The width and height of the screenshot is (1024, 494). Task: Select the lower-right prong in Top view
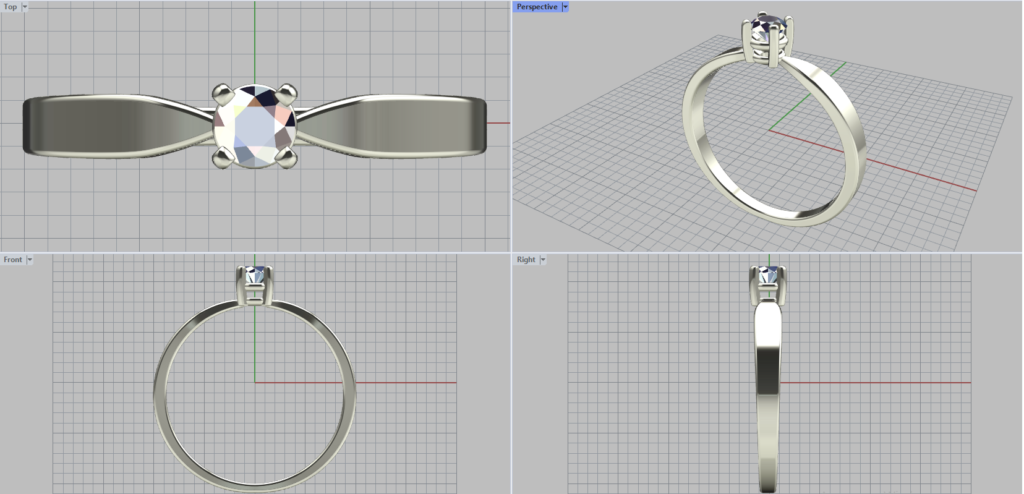289,156
